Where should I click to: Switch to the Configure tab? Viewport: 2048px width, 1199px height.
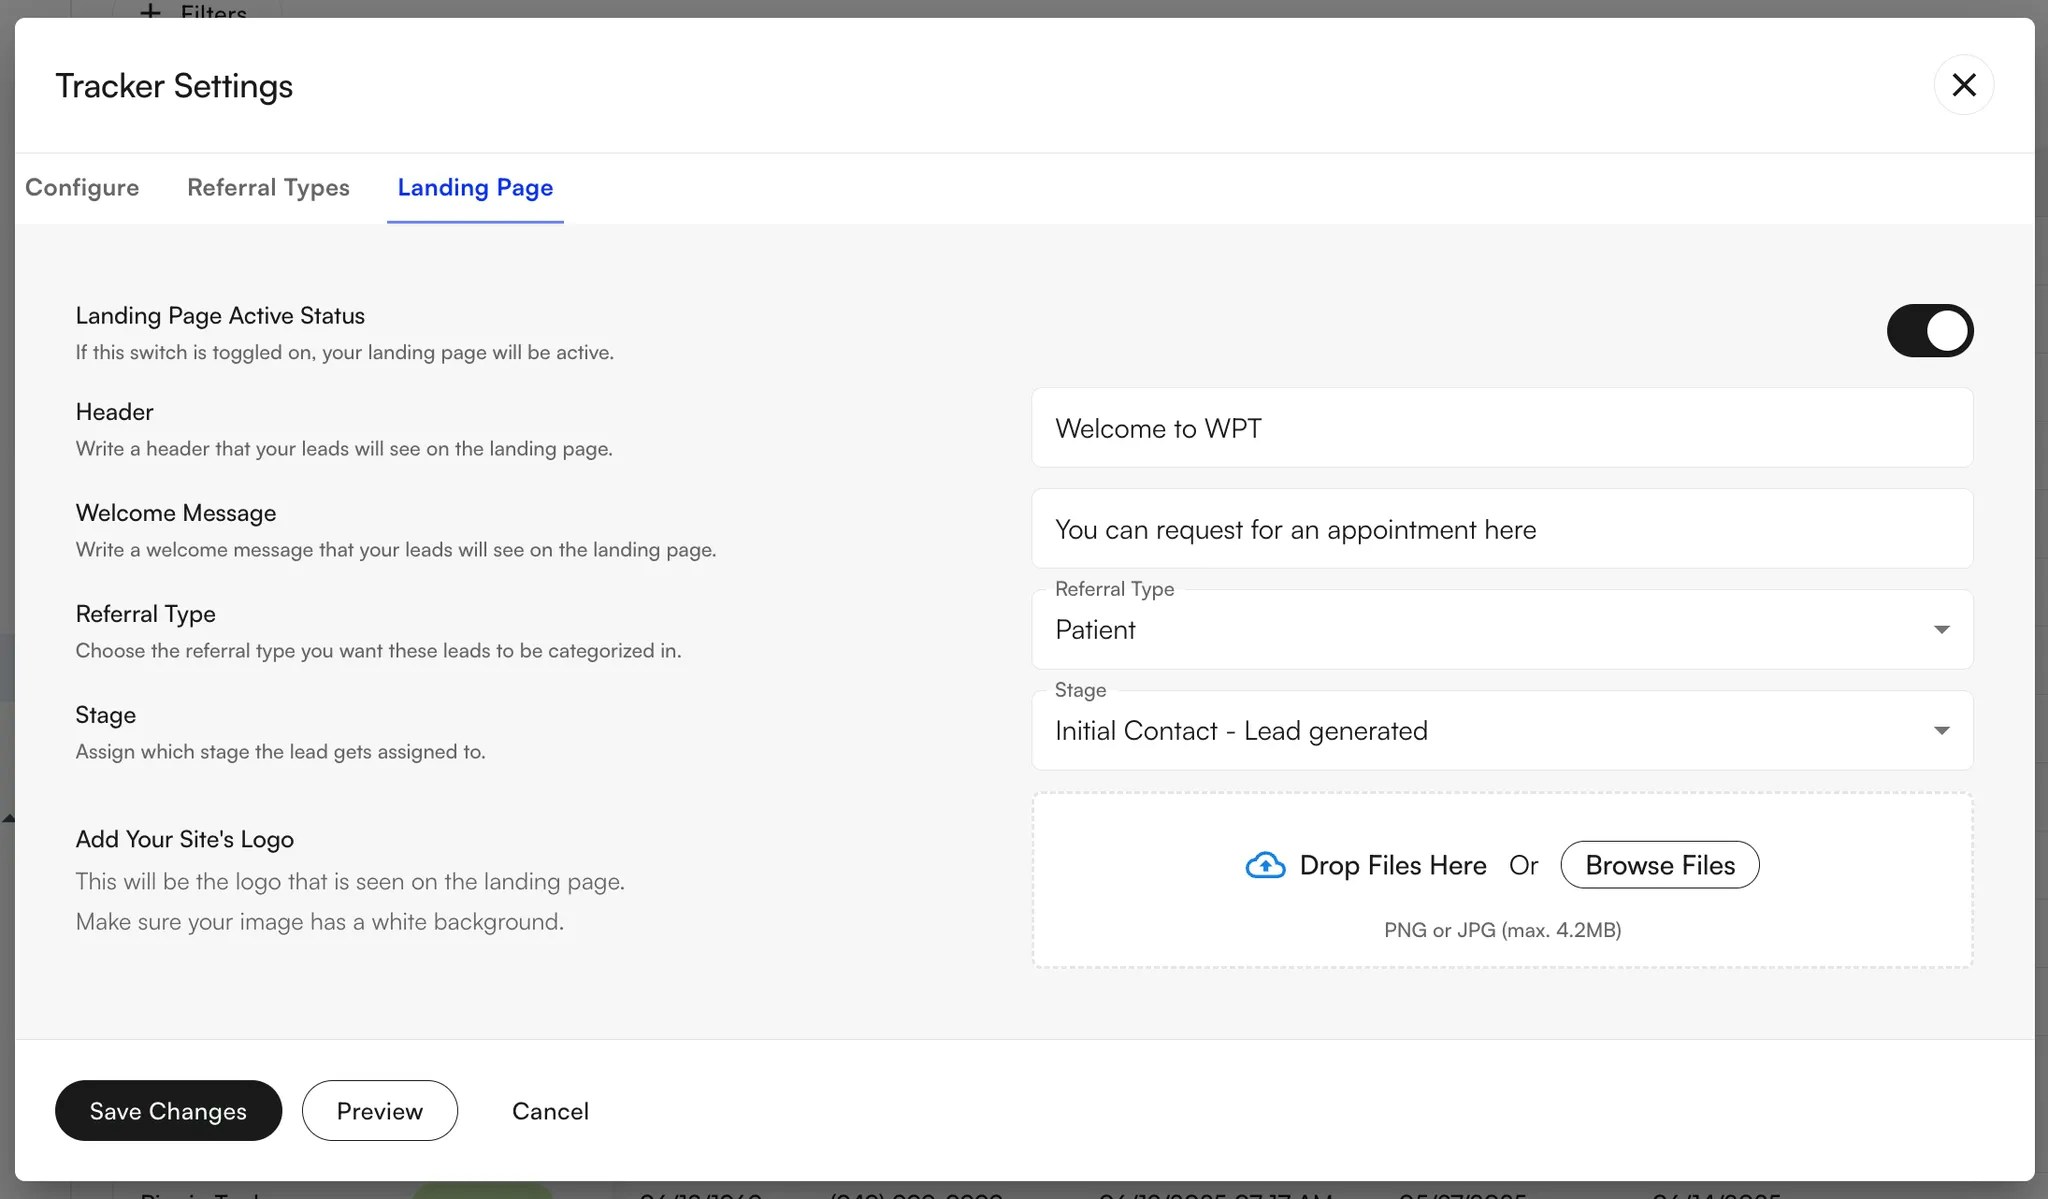(82, 187)
